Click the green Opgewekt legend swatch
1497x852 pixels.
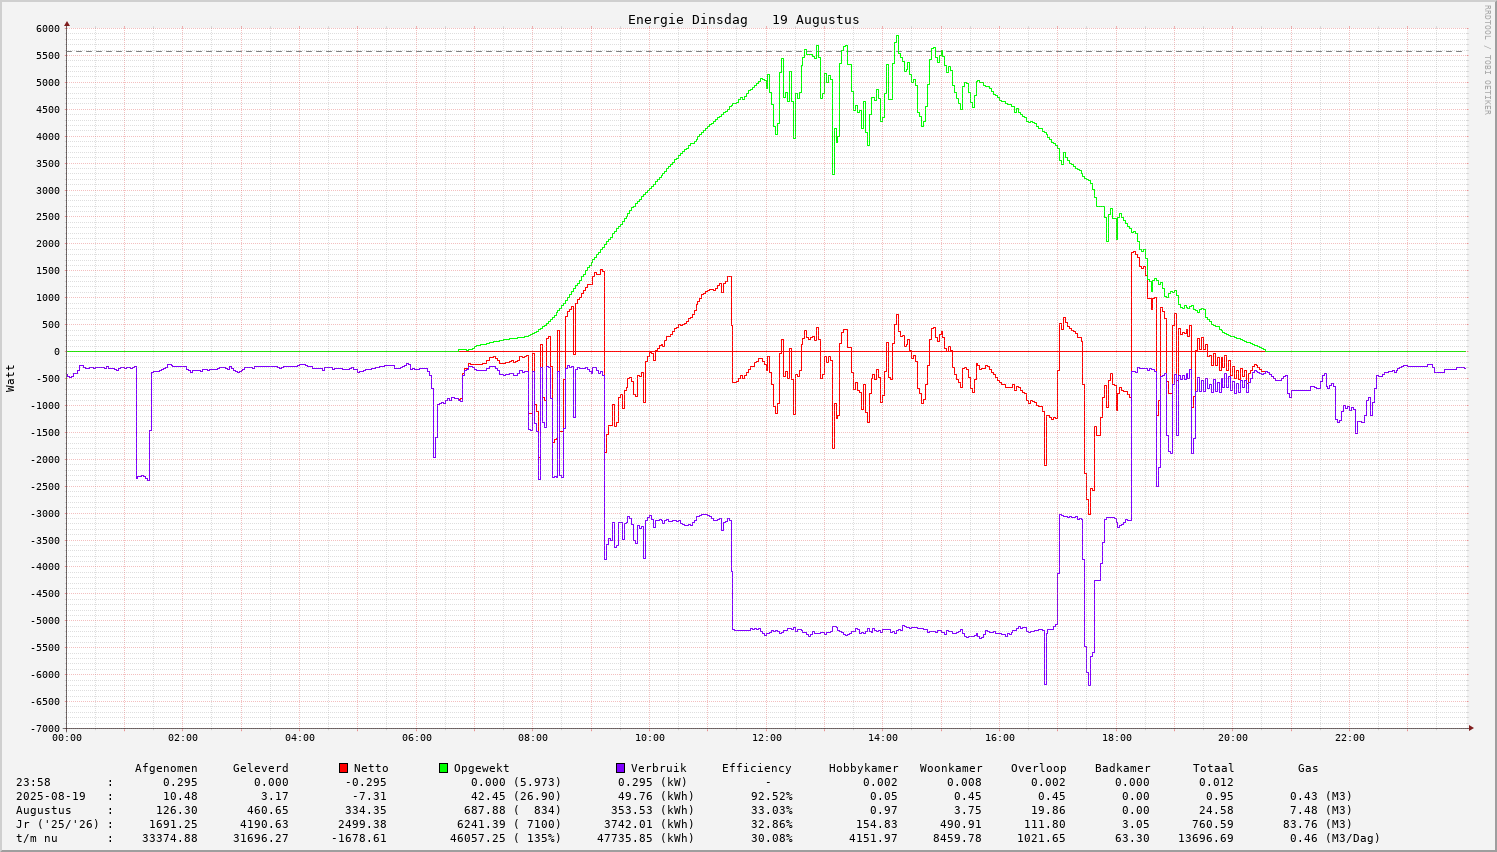tap(443, 768)
